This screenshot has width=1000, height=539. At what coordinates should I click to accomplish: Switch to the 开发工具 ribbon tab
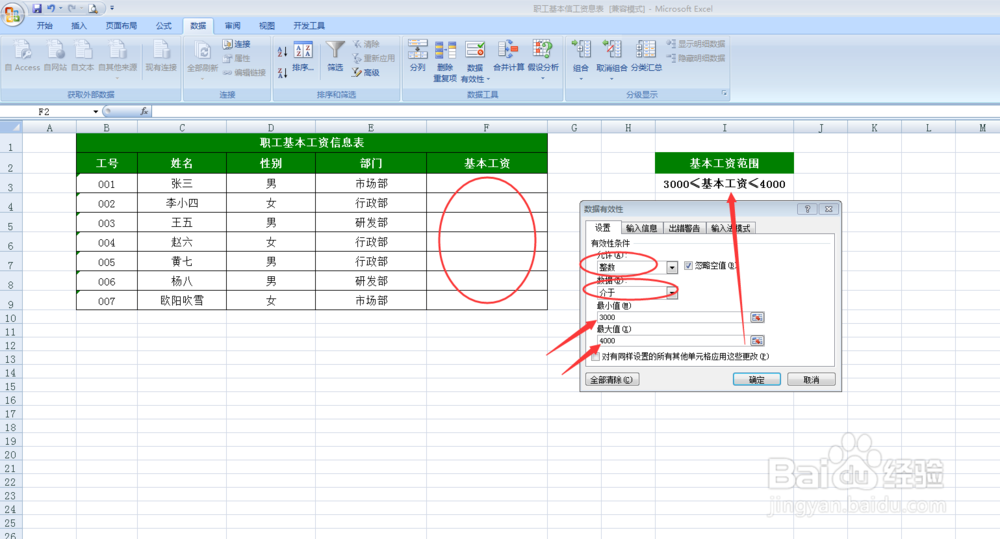pyautogui.click(x=309, y=26)
